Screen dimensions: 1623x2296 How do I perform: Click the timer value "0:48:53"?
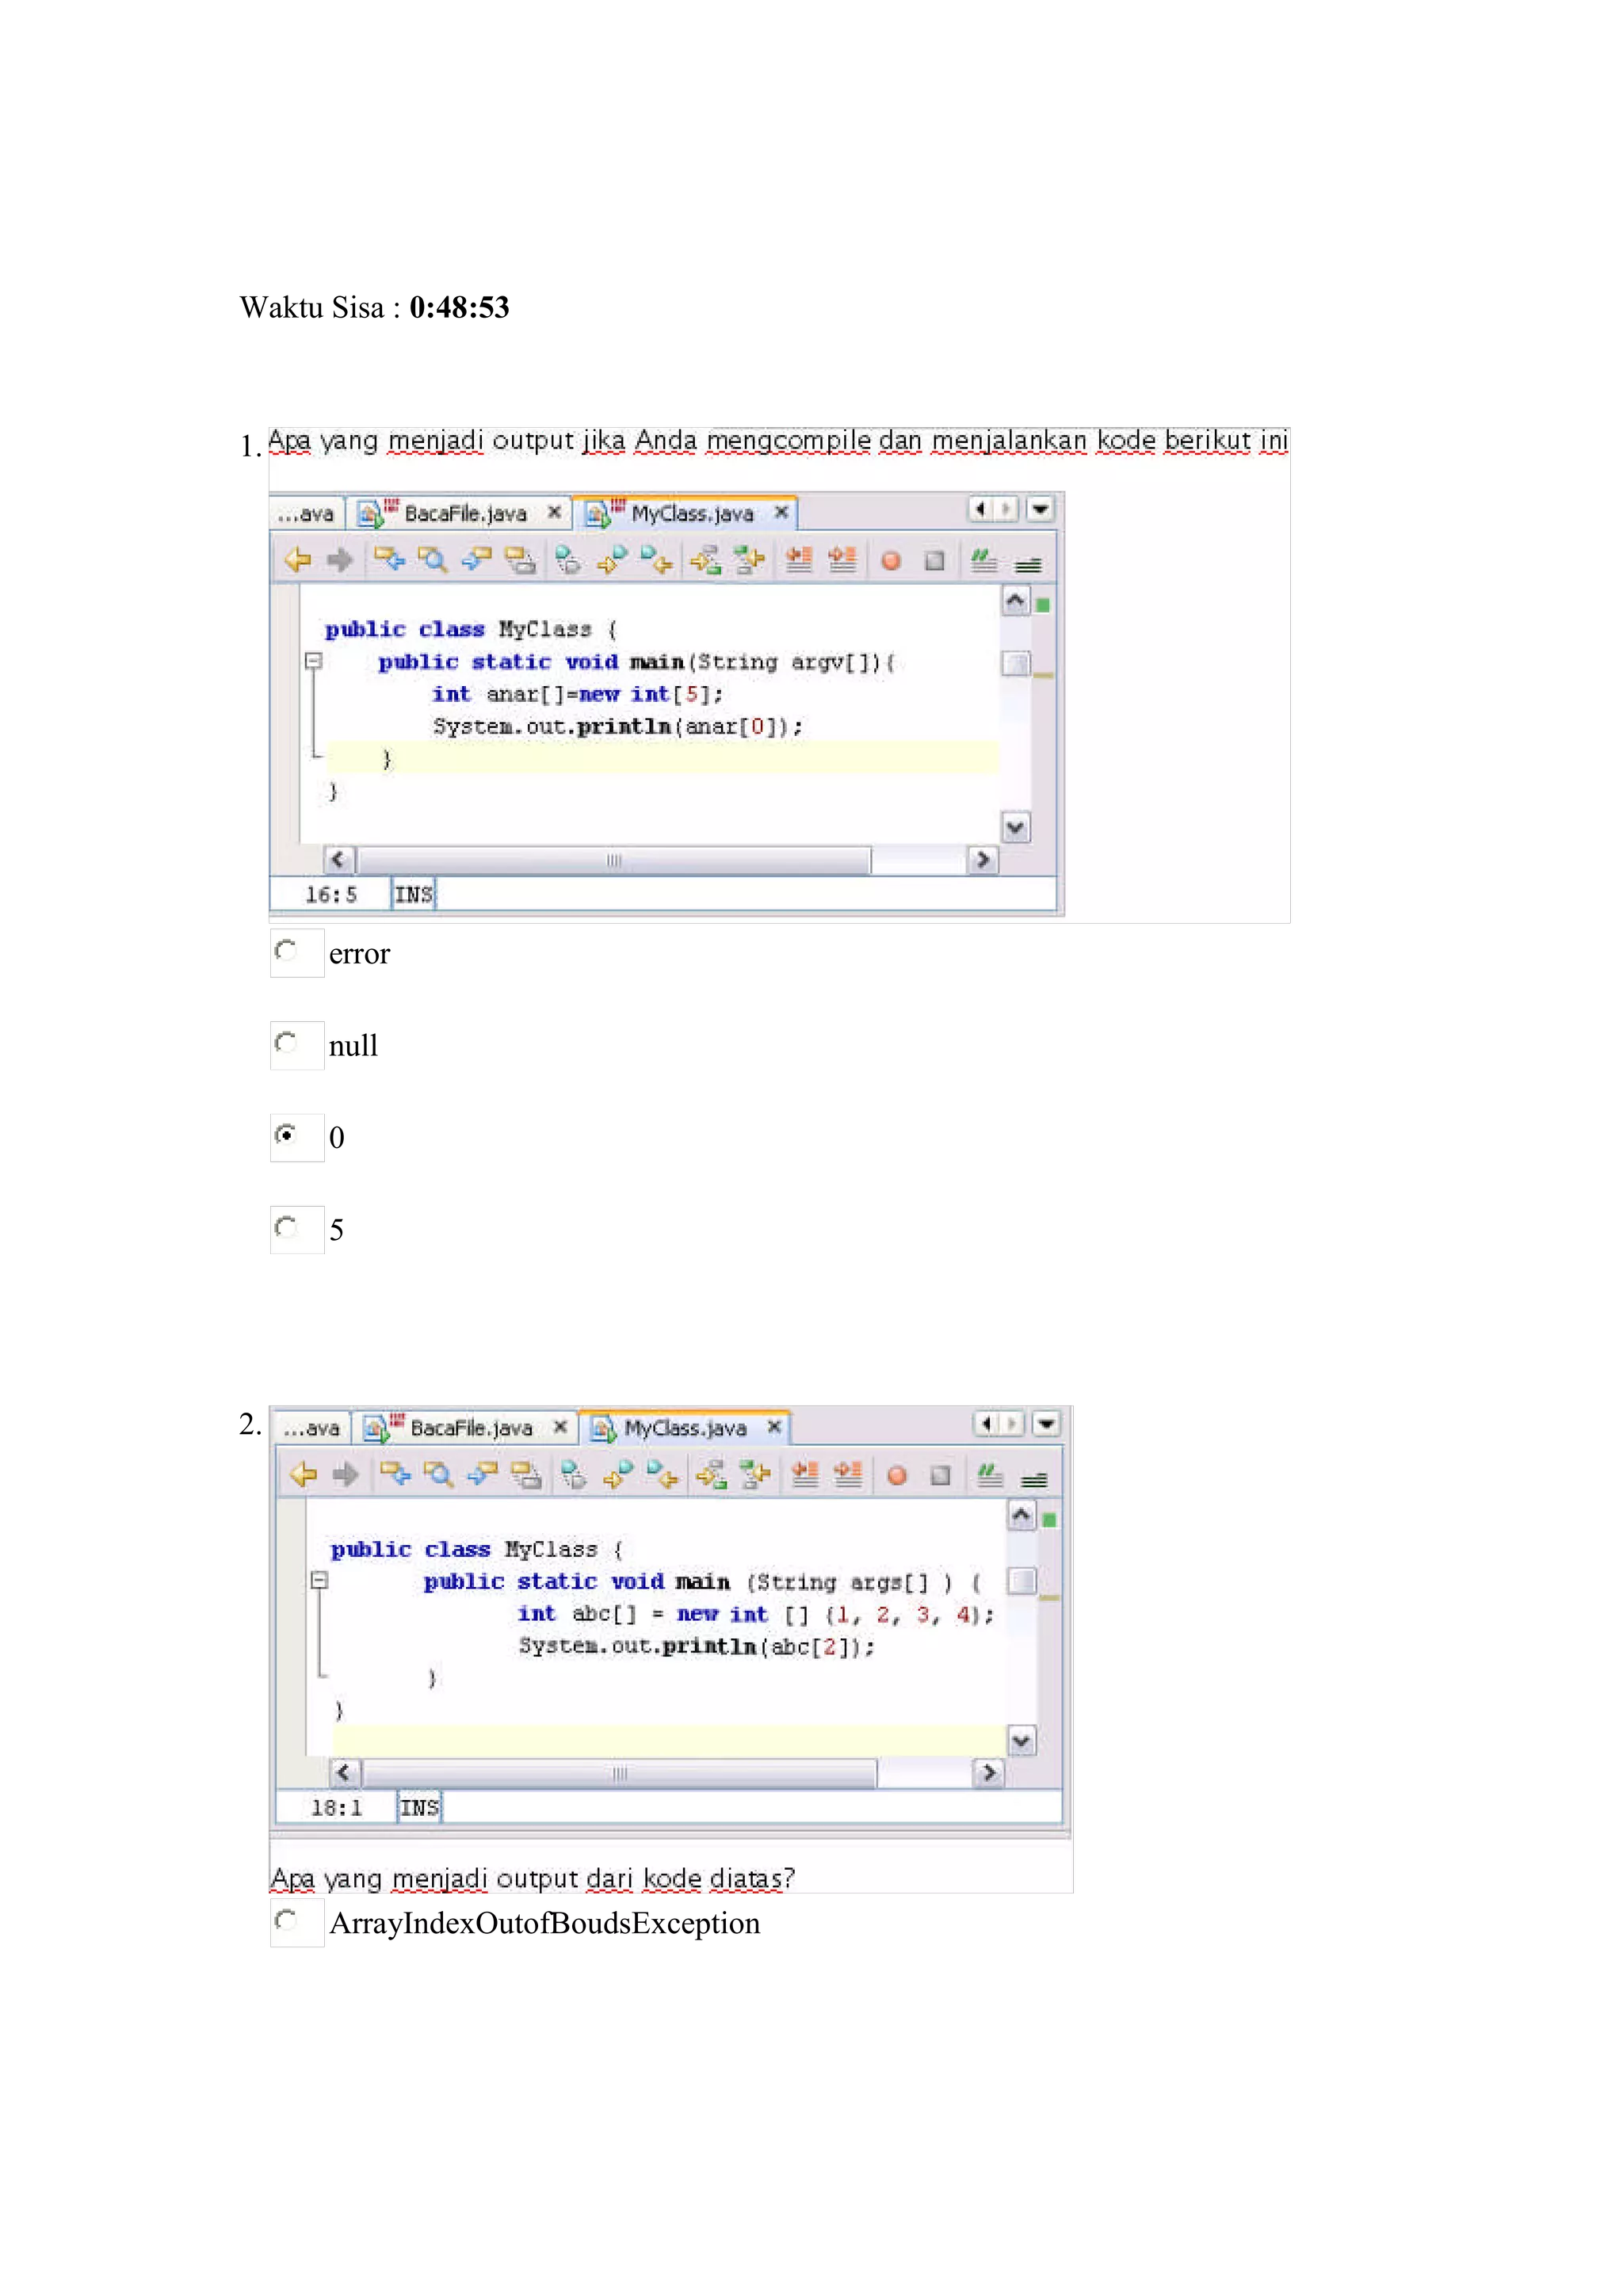click(x=459, y=307)
